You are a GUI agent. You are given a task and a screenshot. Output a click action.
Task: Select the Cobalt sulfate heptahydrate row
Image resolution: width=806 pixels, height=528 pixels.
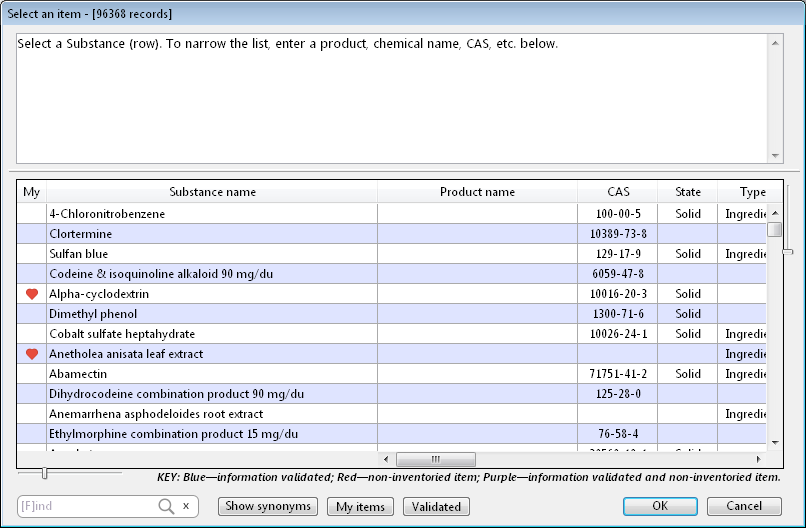point(392,334)
